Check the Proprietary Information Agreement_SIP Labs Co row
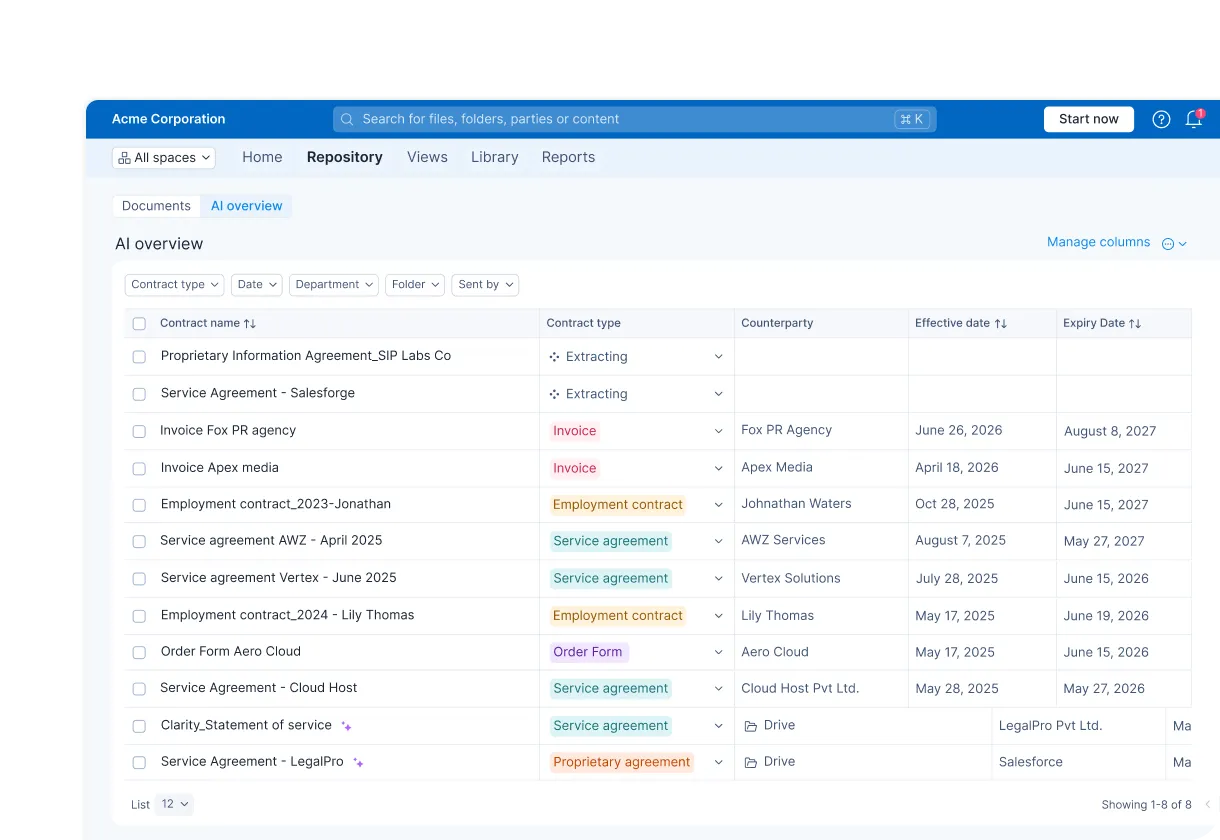The width and height of the screenshot is (1220, 840). click(x=139, y=357)
